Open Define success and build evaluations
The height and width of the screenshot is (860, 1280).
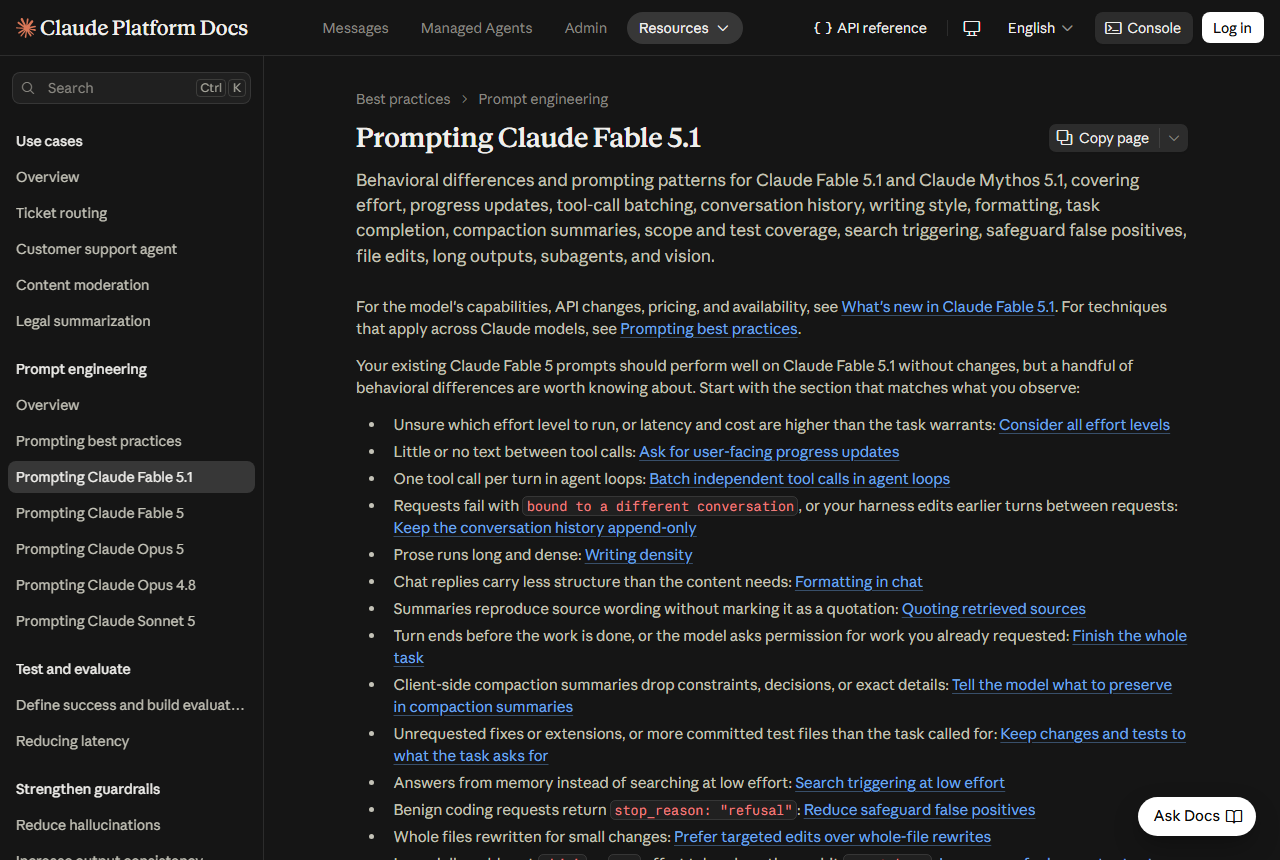[x=130, y=705]
